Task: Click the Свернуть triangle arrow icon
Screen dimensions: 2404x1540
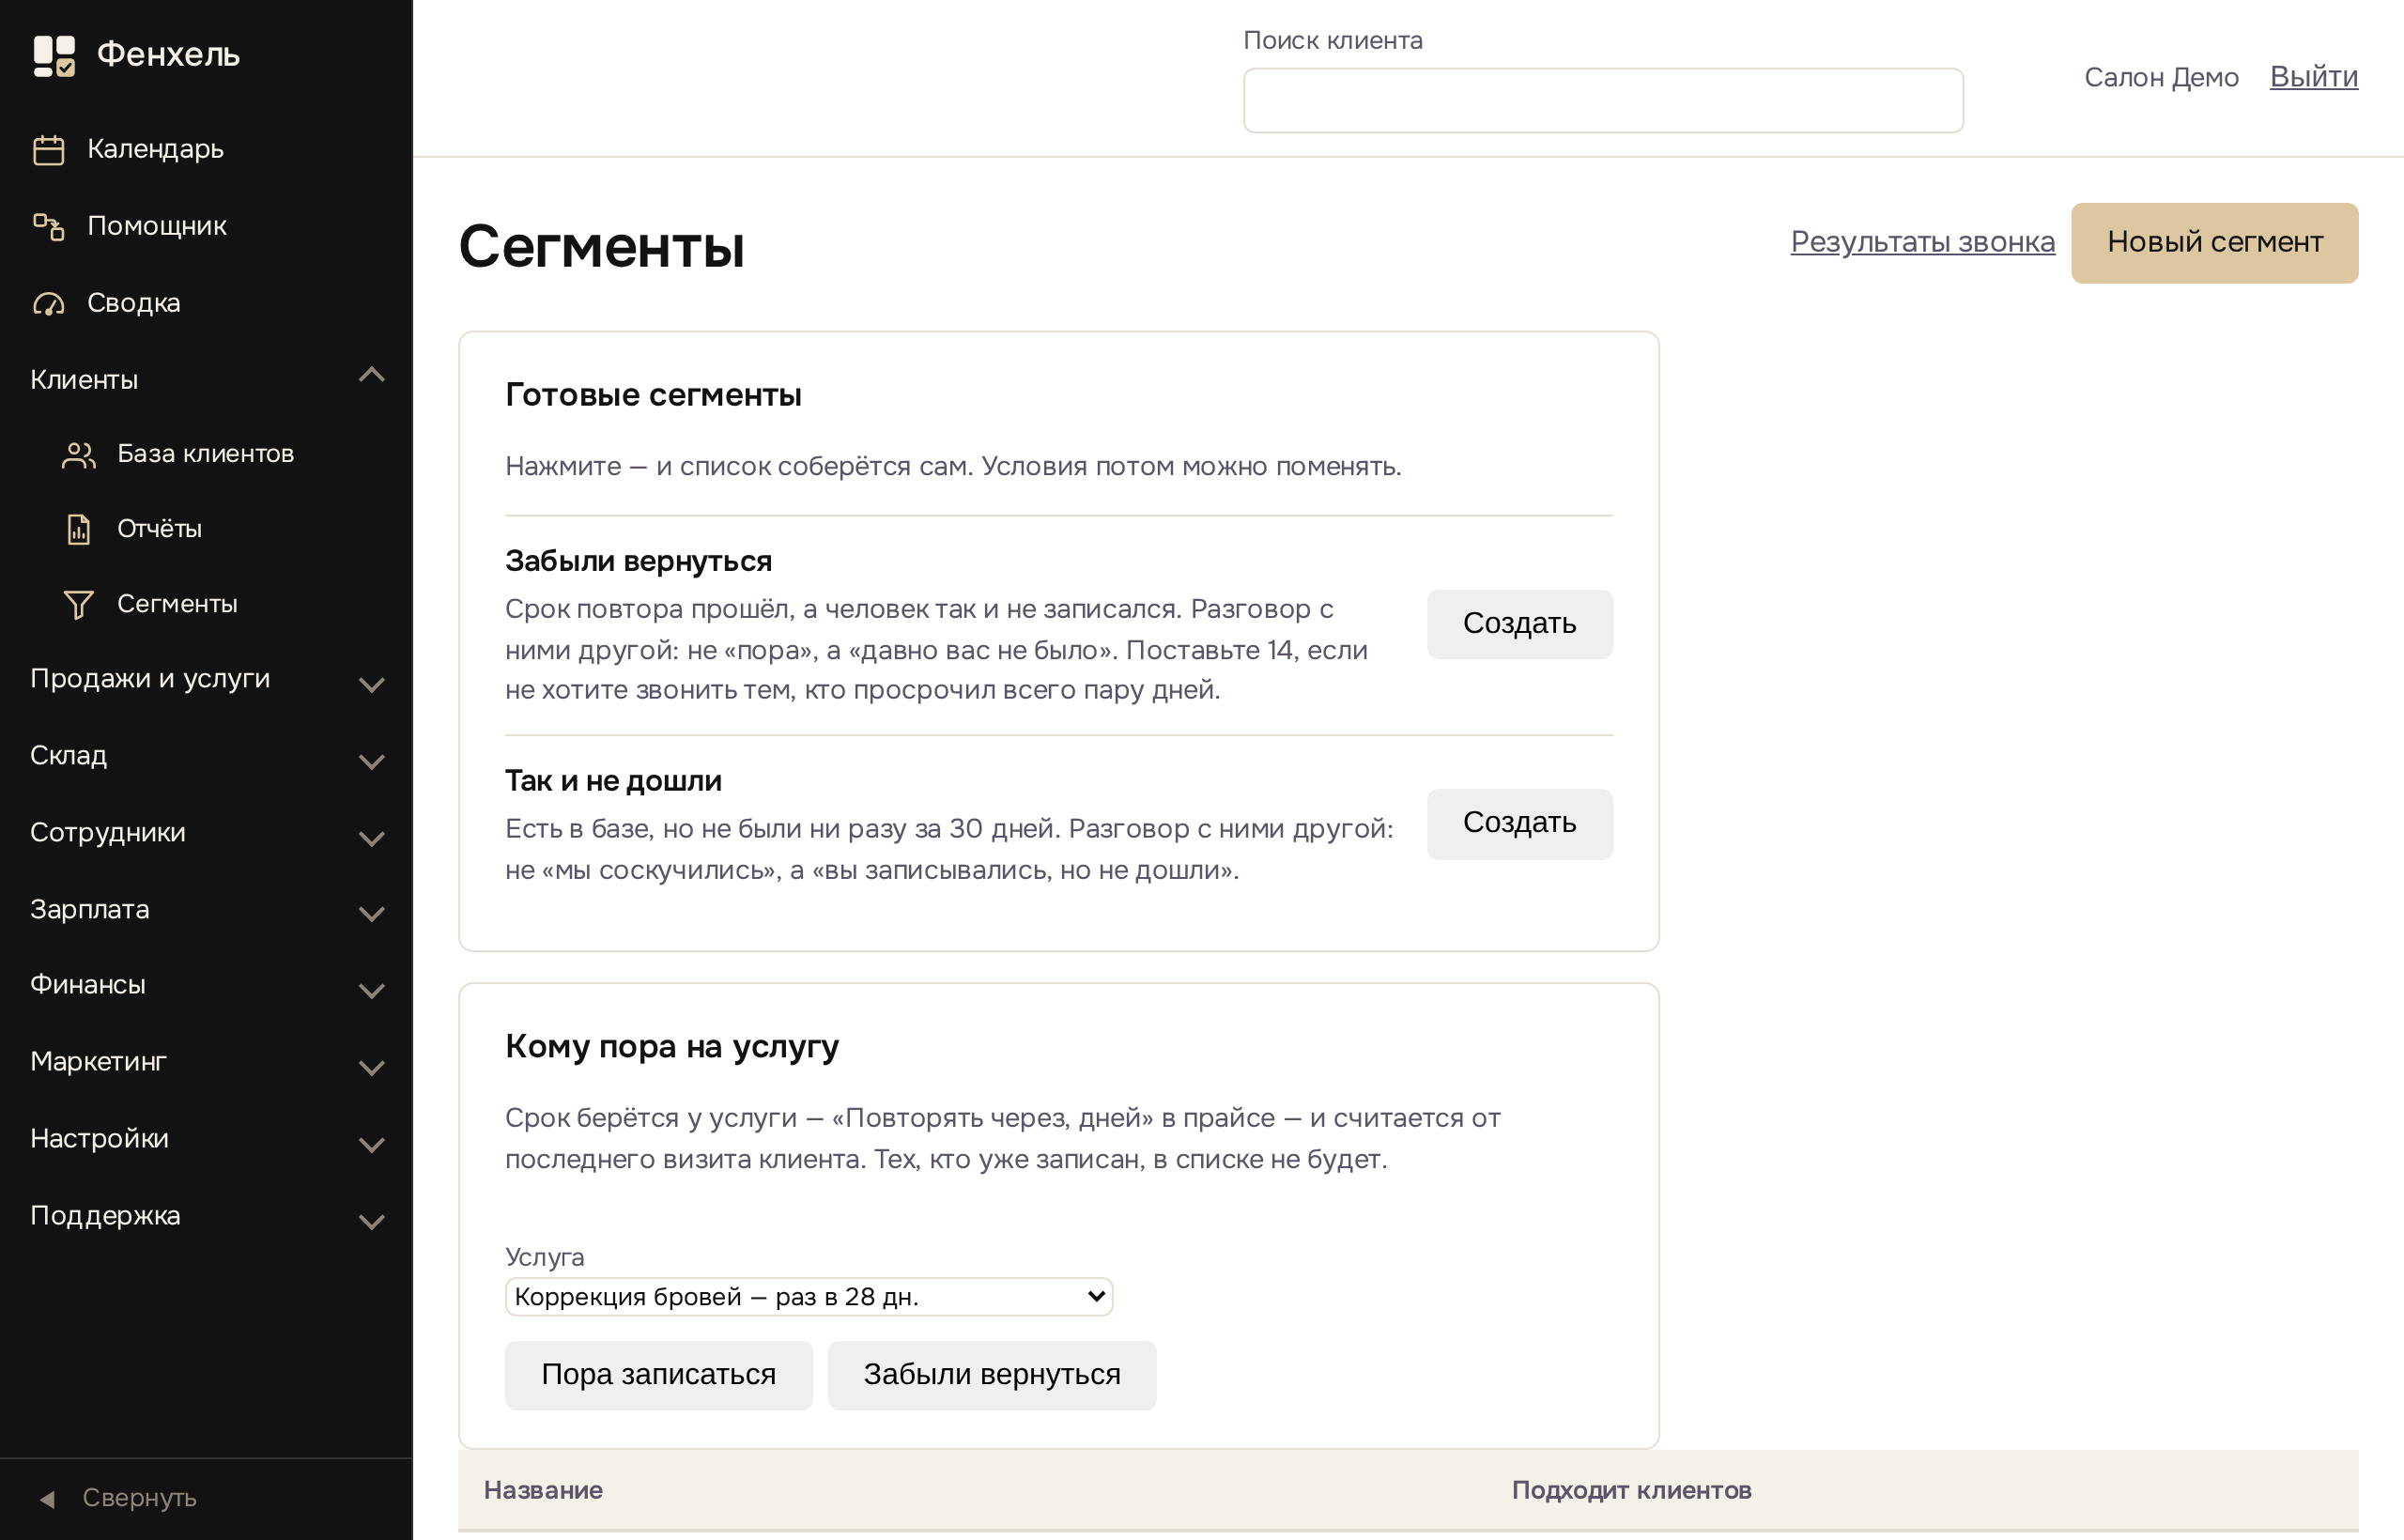Action: pyautogui.click(x=47, y=1498)
